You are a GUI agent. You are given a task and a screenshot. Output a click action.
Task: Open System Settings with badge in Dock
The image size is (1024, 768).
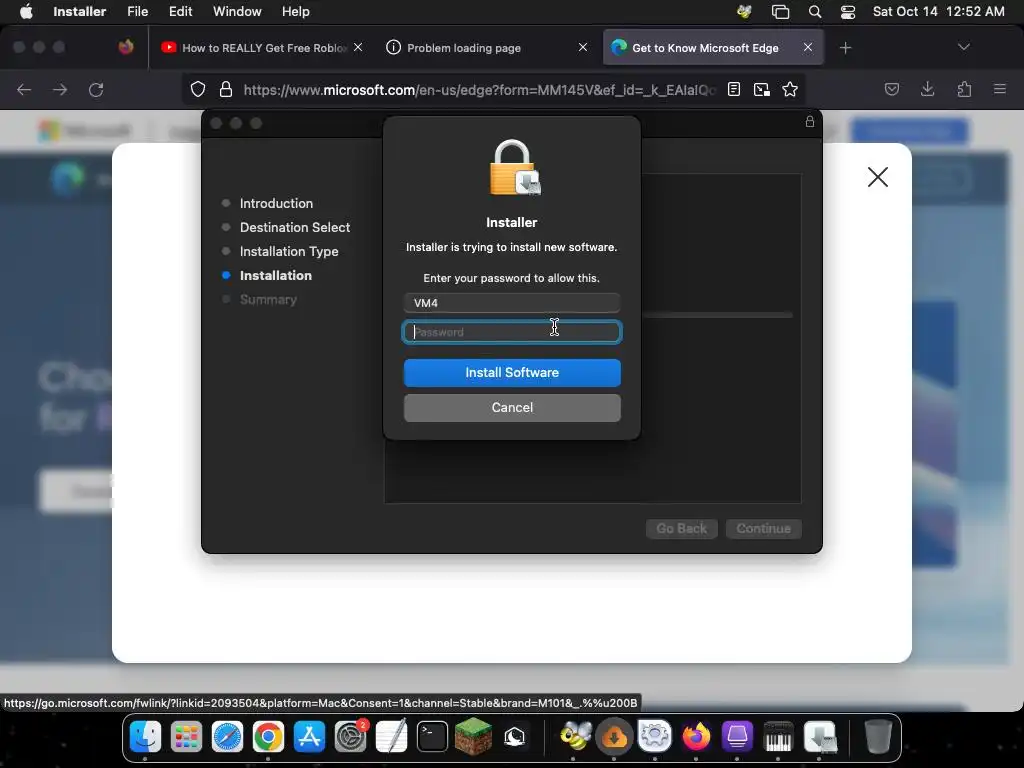point(351,737)
